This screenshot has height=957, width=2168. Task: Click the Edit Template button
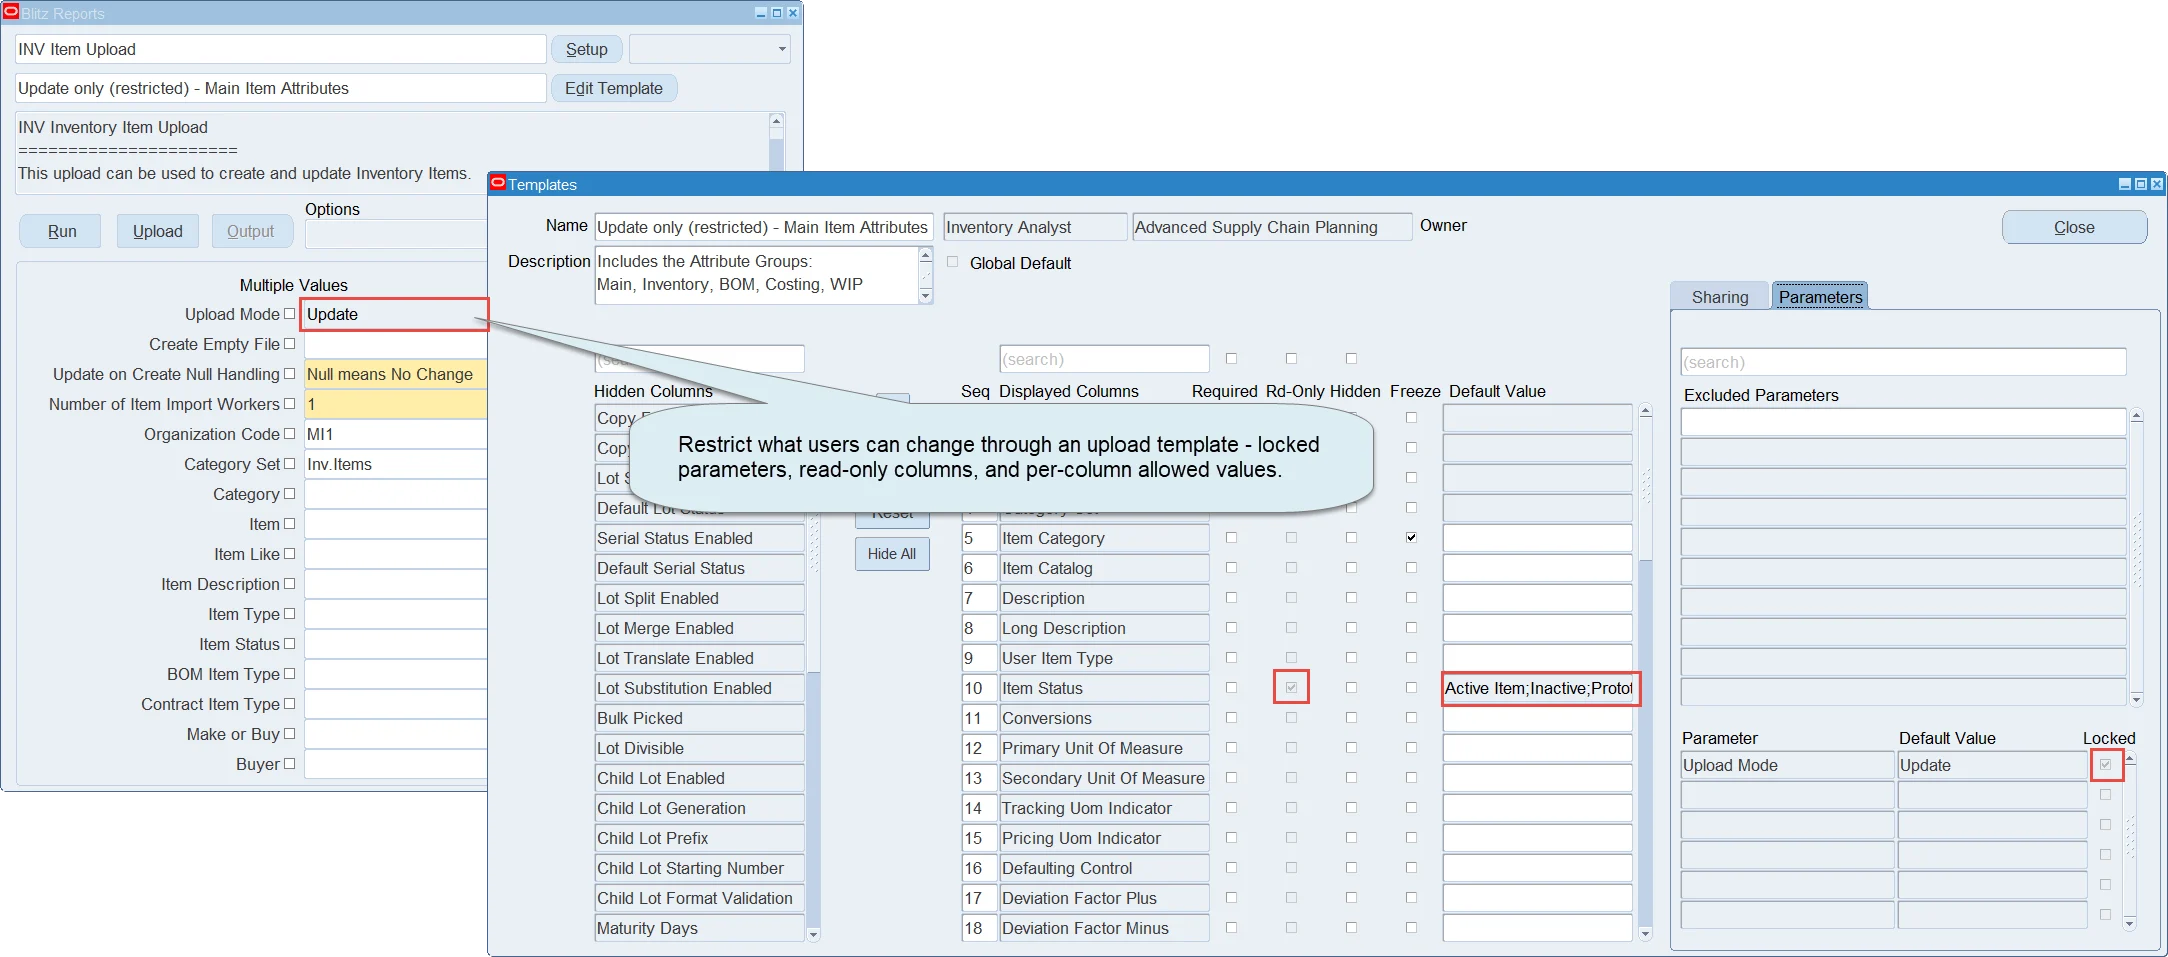point(614,88)
